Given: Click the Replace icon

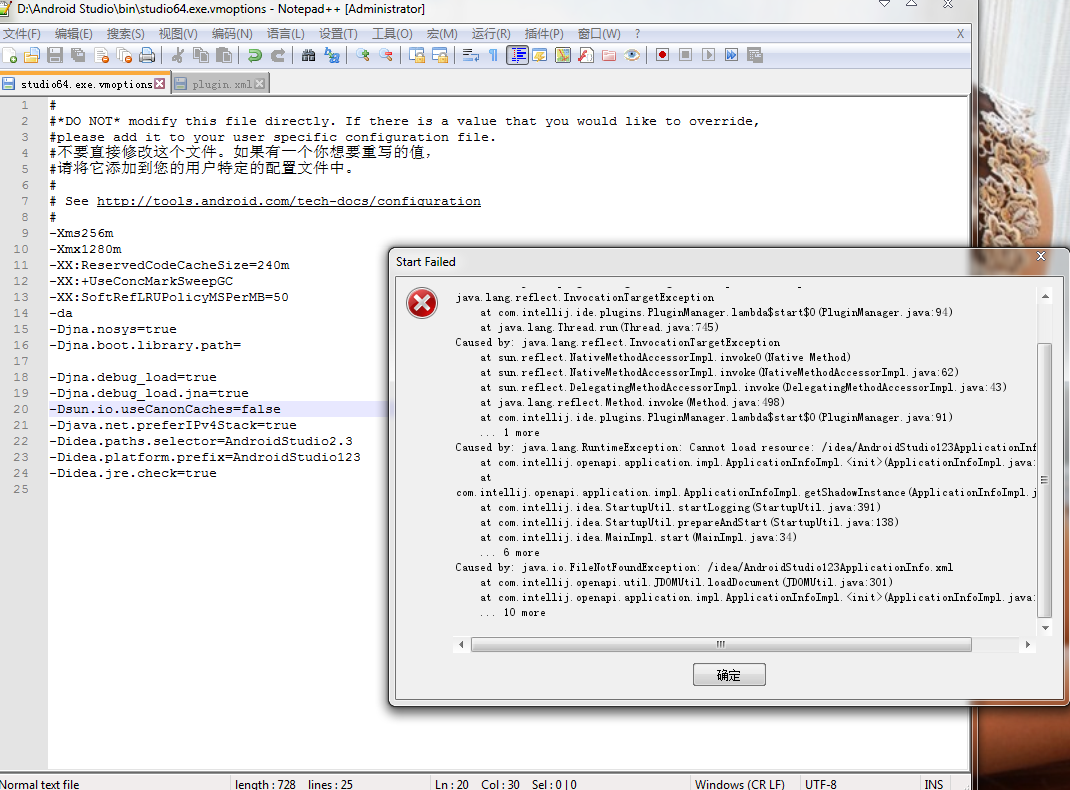Looking at the screenshot, I should [x=332, y=55].
